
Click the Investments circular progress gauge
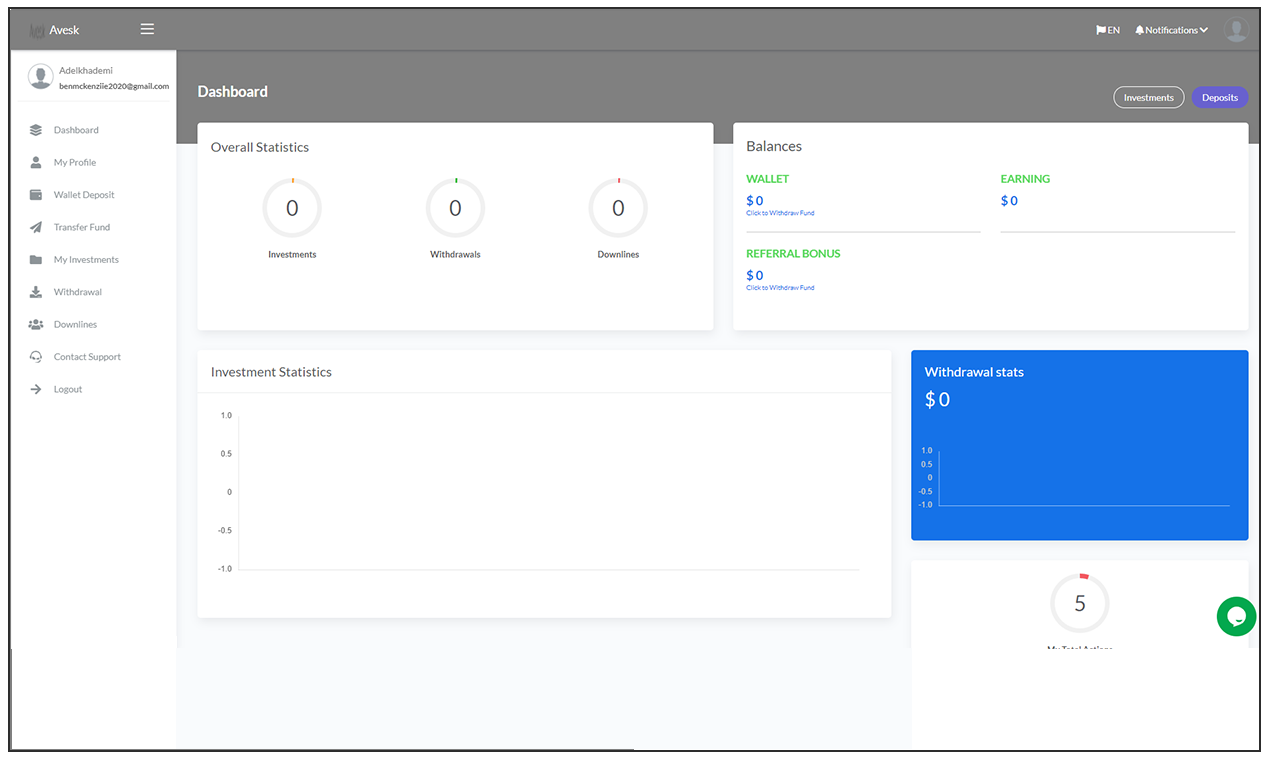point(292,208)
